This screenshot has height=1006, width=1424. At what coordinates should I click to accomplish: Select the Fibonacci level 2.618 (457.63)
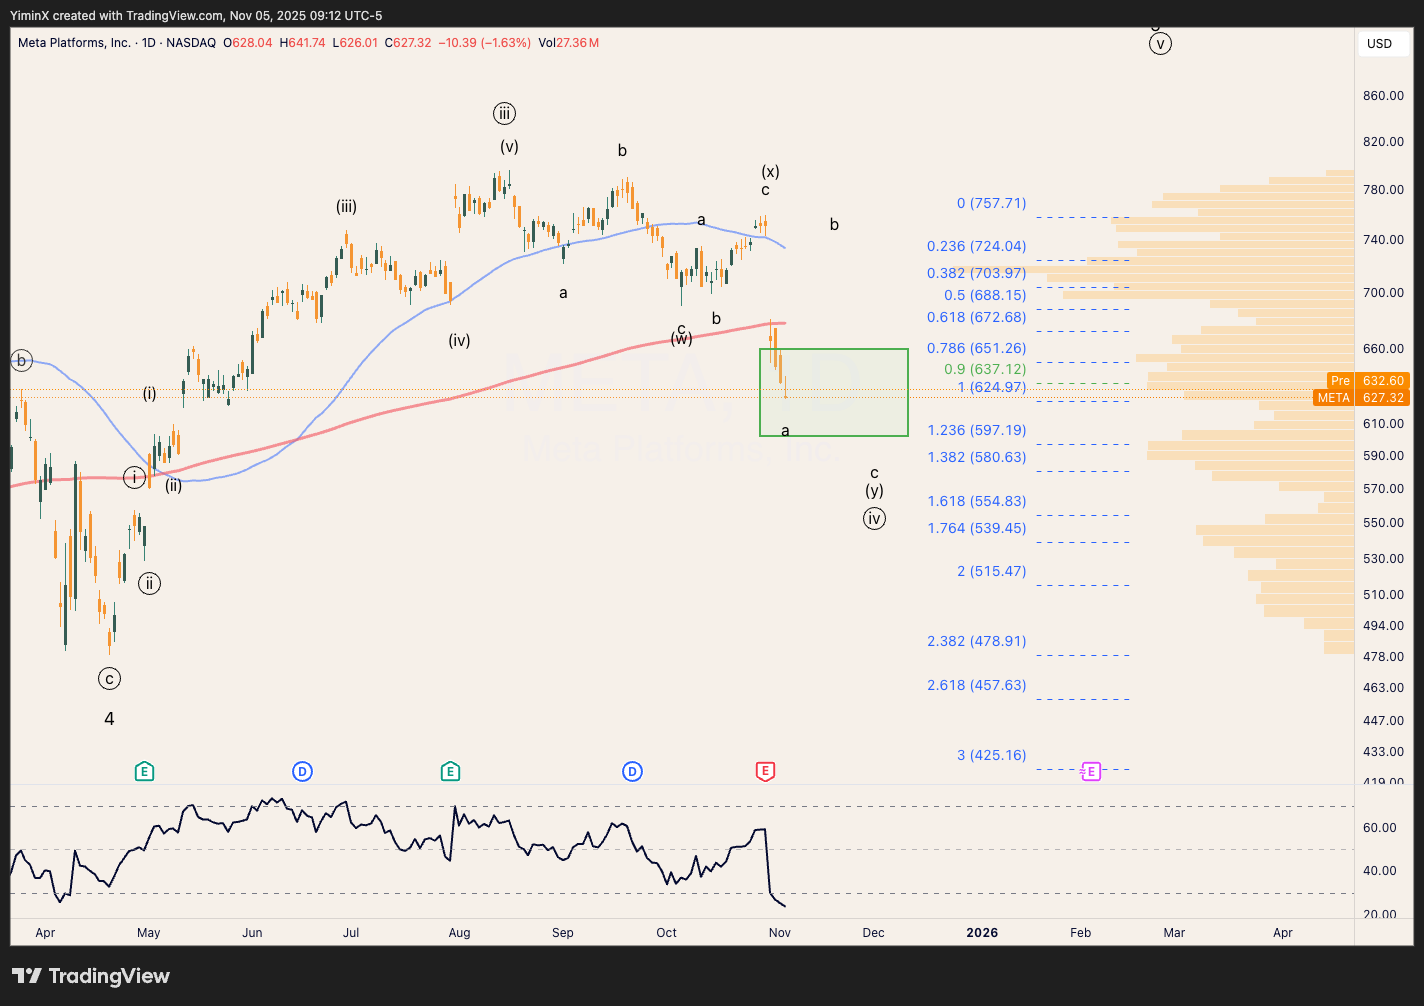tap(976, 685)
